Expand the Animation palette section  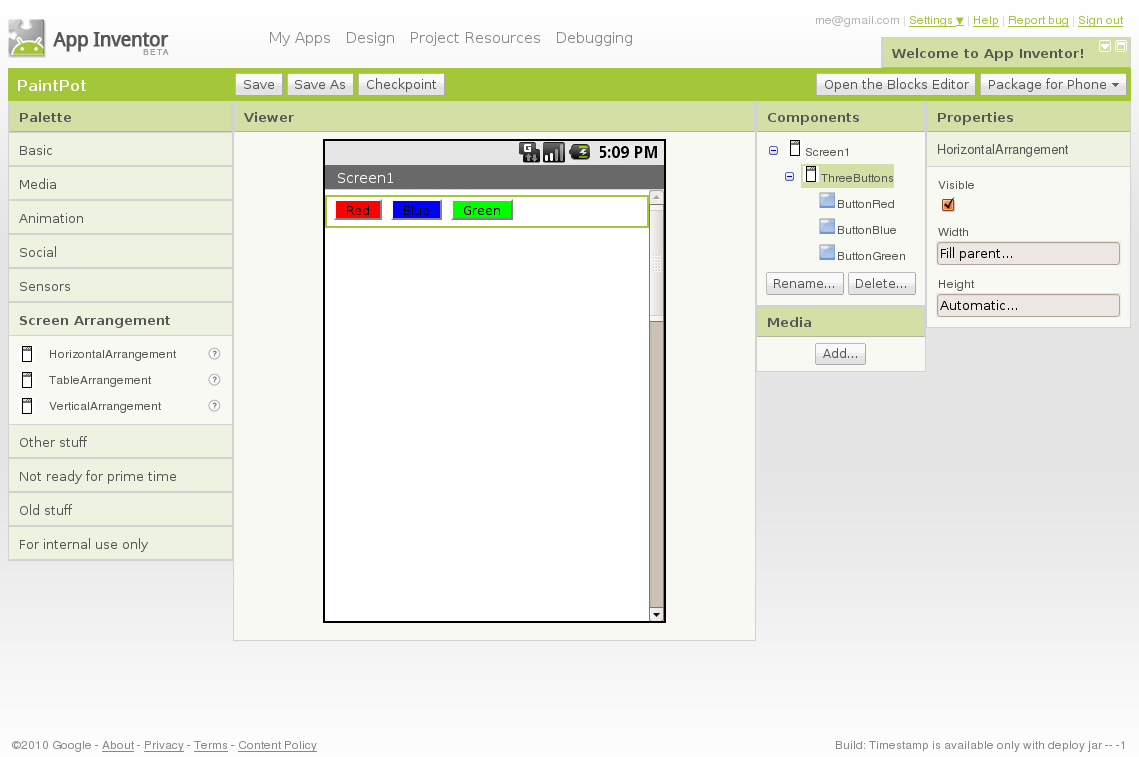point(121,219)
